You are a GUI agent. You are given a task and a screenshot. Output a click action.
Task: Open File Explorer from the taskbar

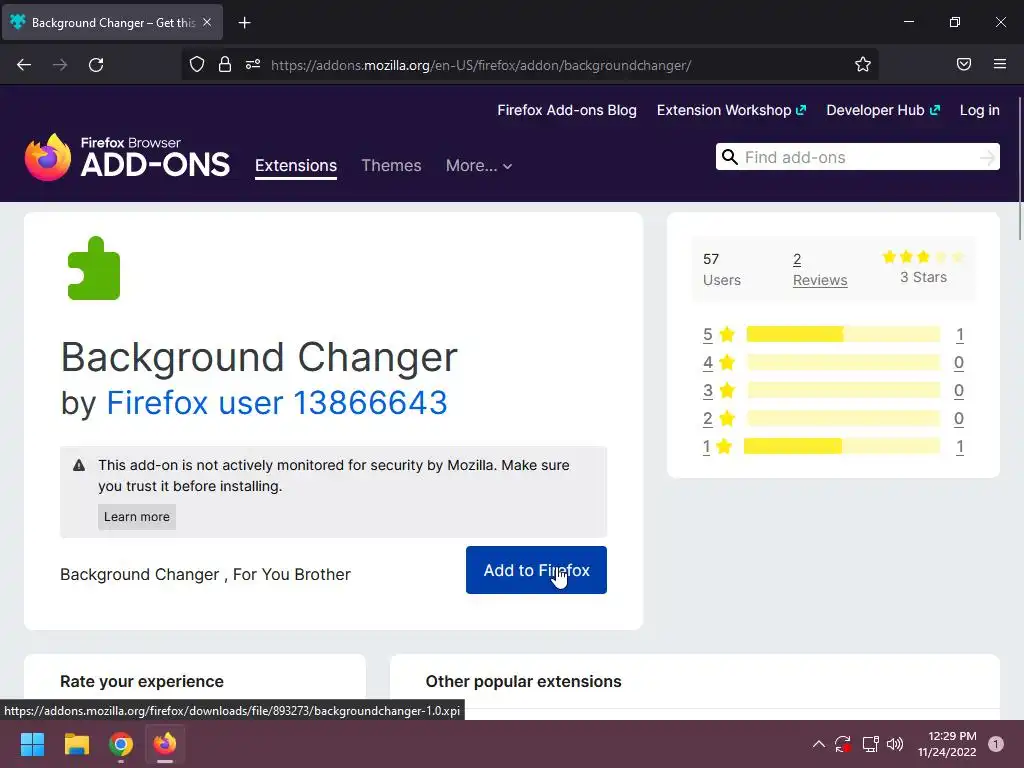click(x=76, y=744)
